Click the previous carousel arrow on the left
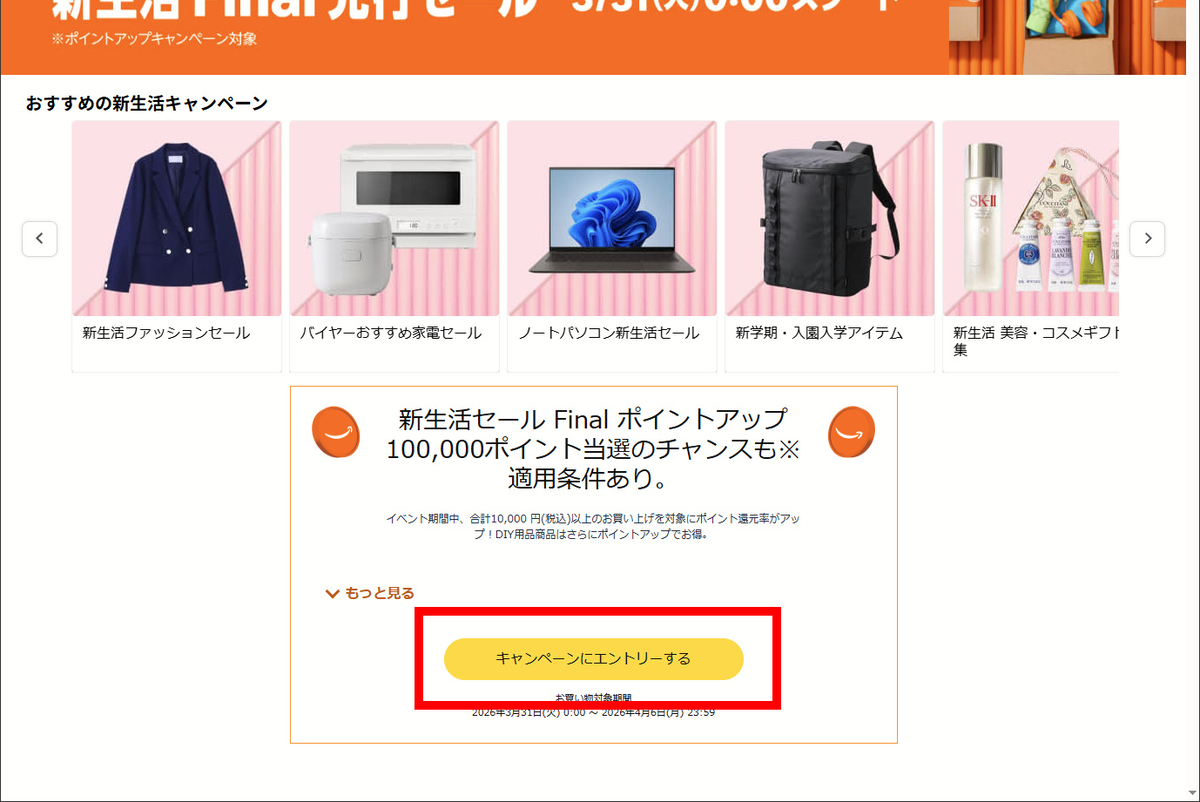Viewport: 1200px width, 802px height. click(40, 239)
